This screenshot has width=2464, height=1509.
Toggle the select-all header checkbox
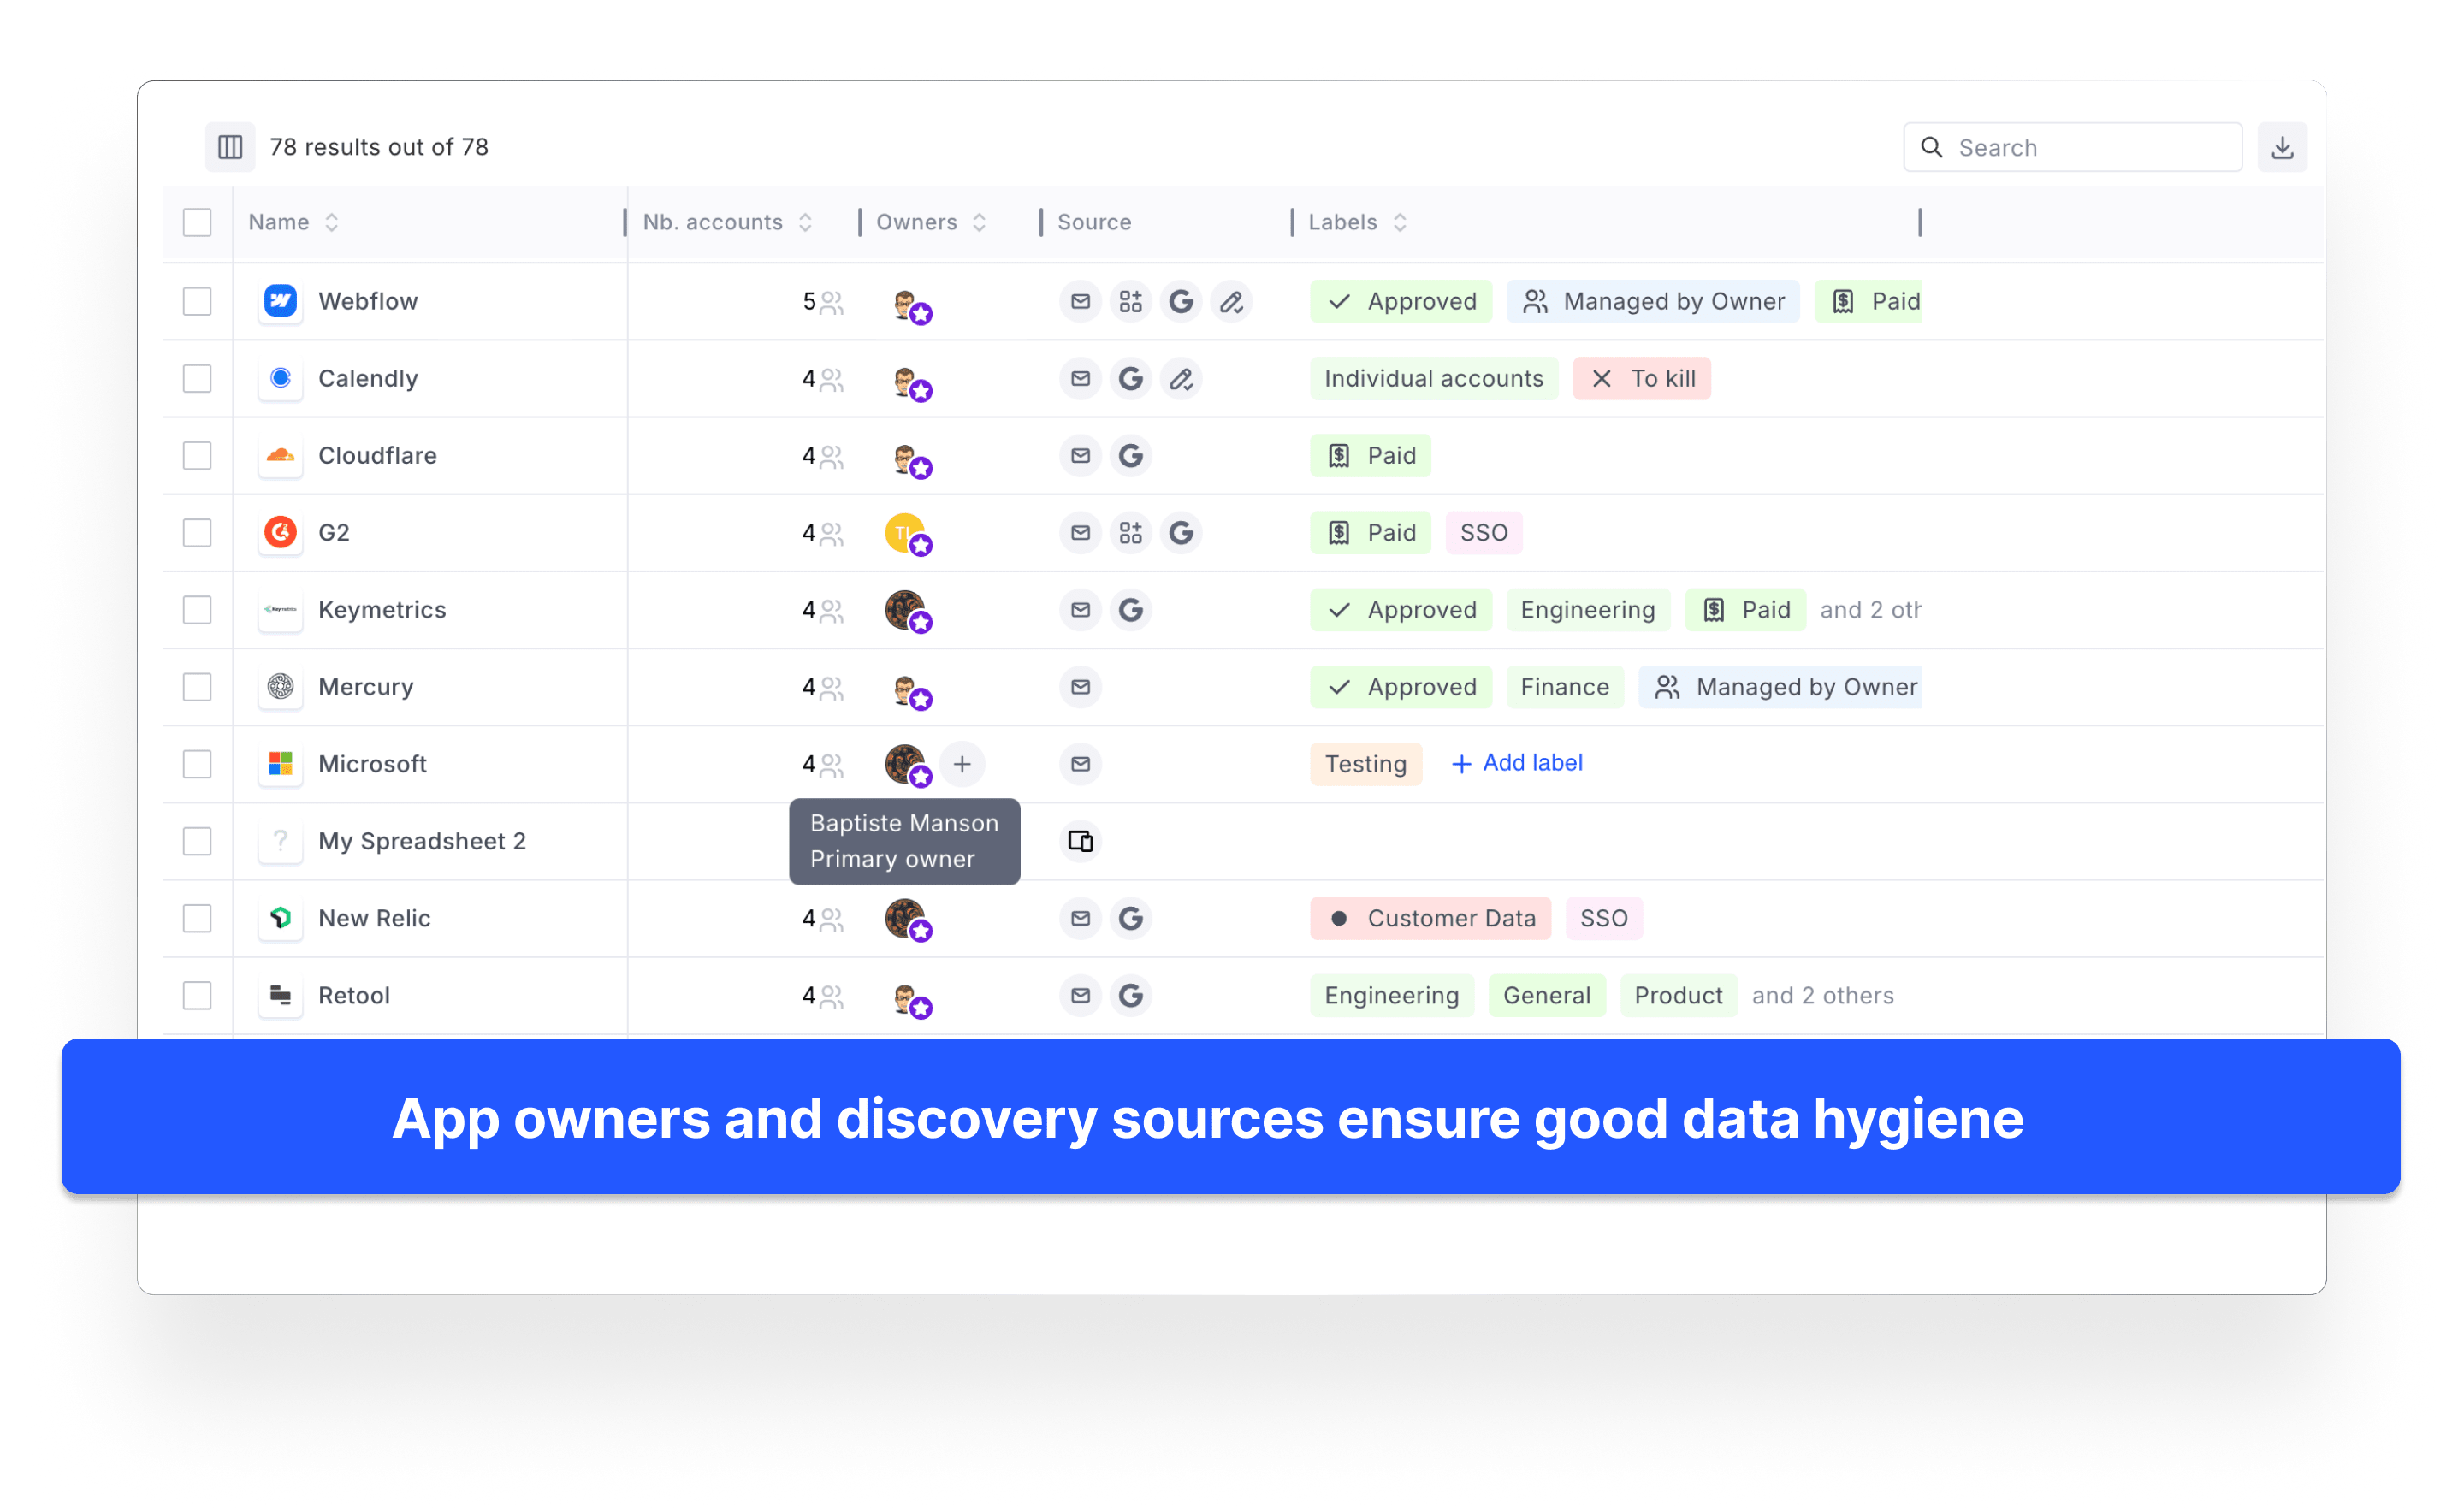tap(197, 222)
